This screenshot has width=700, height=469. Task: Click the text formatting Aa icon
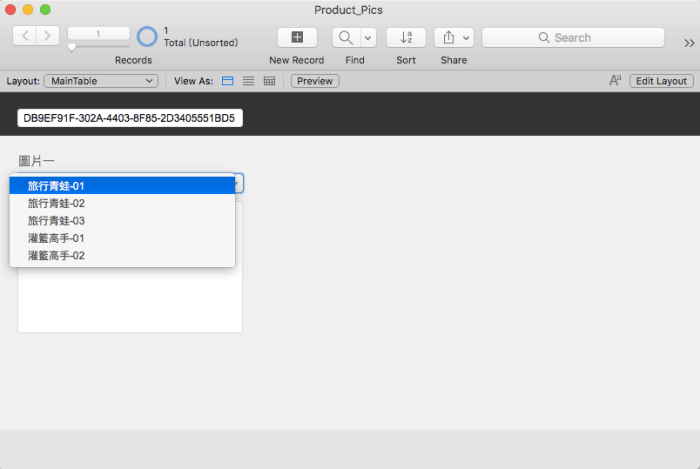615,81
